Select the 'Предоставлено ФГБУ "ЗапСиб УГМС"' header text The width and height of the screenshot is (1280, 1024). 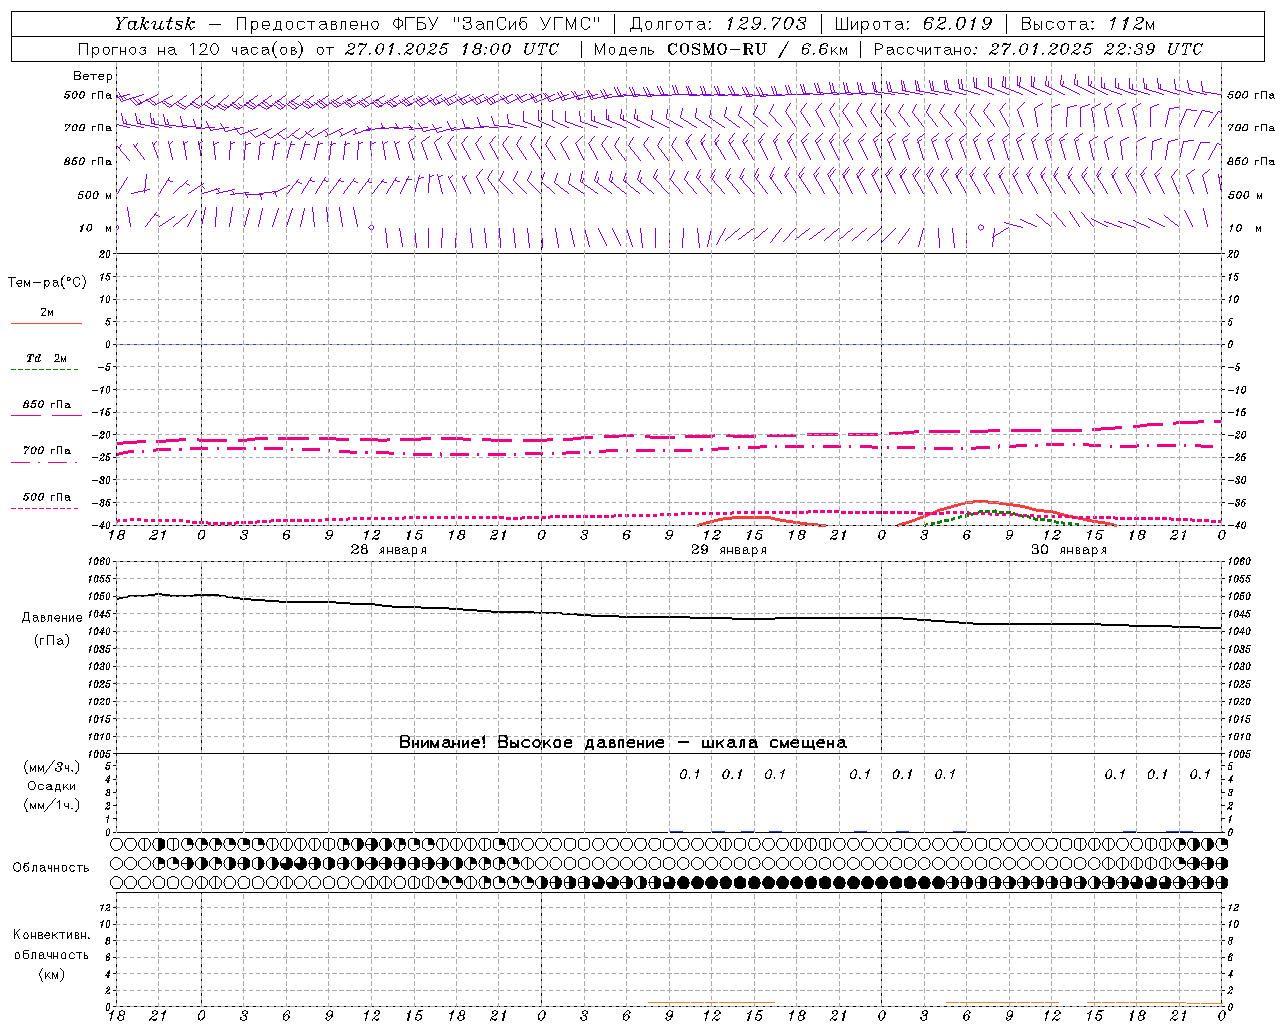point(418,23)
